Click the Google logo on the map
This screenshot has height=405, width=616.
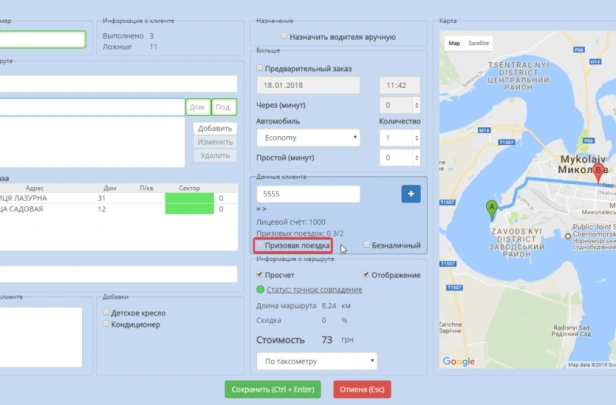click(x=459, y=361)
